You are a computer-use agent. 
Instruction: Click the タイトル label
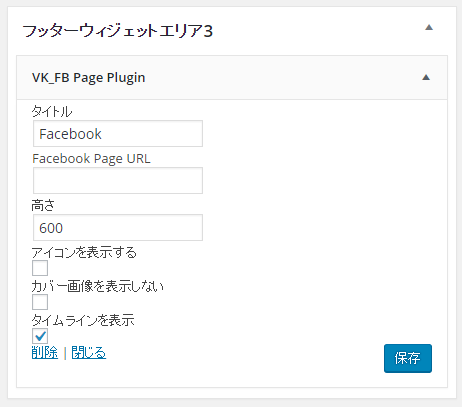coord(52,111)
